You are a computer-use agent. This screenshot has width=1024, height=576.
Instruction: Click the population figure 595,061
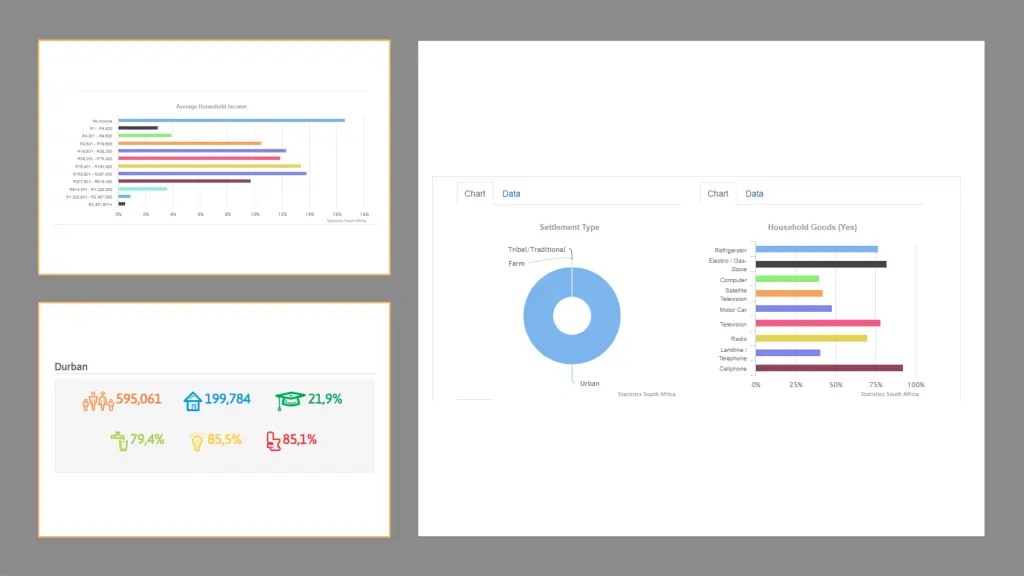click(x=139, y=399)
